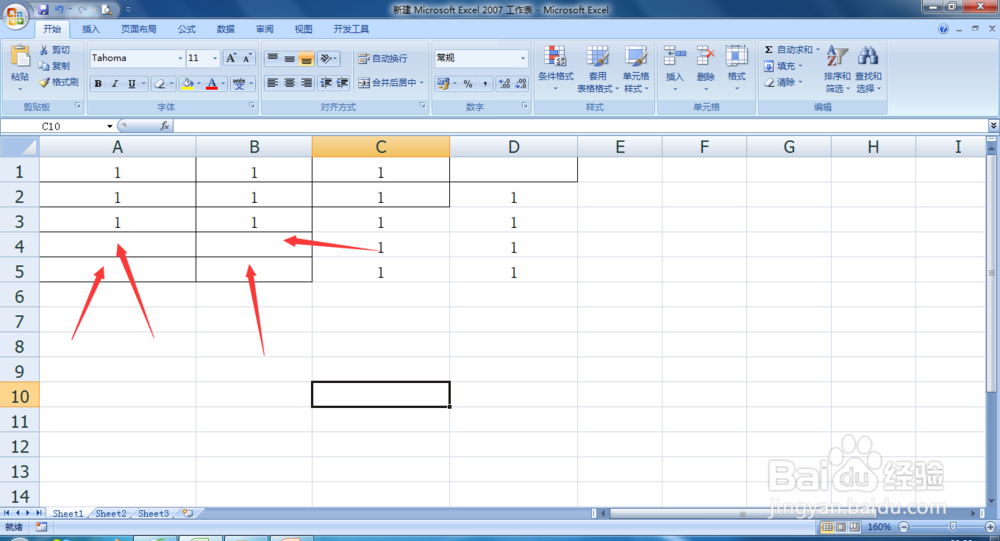The width and height of the screenshot is (1000, 541).
Task: Open Cell Styles (单元格样式)
Action: (636, 69)
